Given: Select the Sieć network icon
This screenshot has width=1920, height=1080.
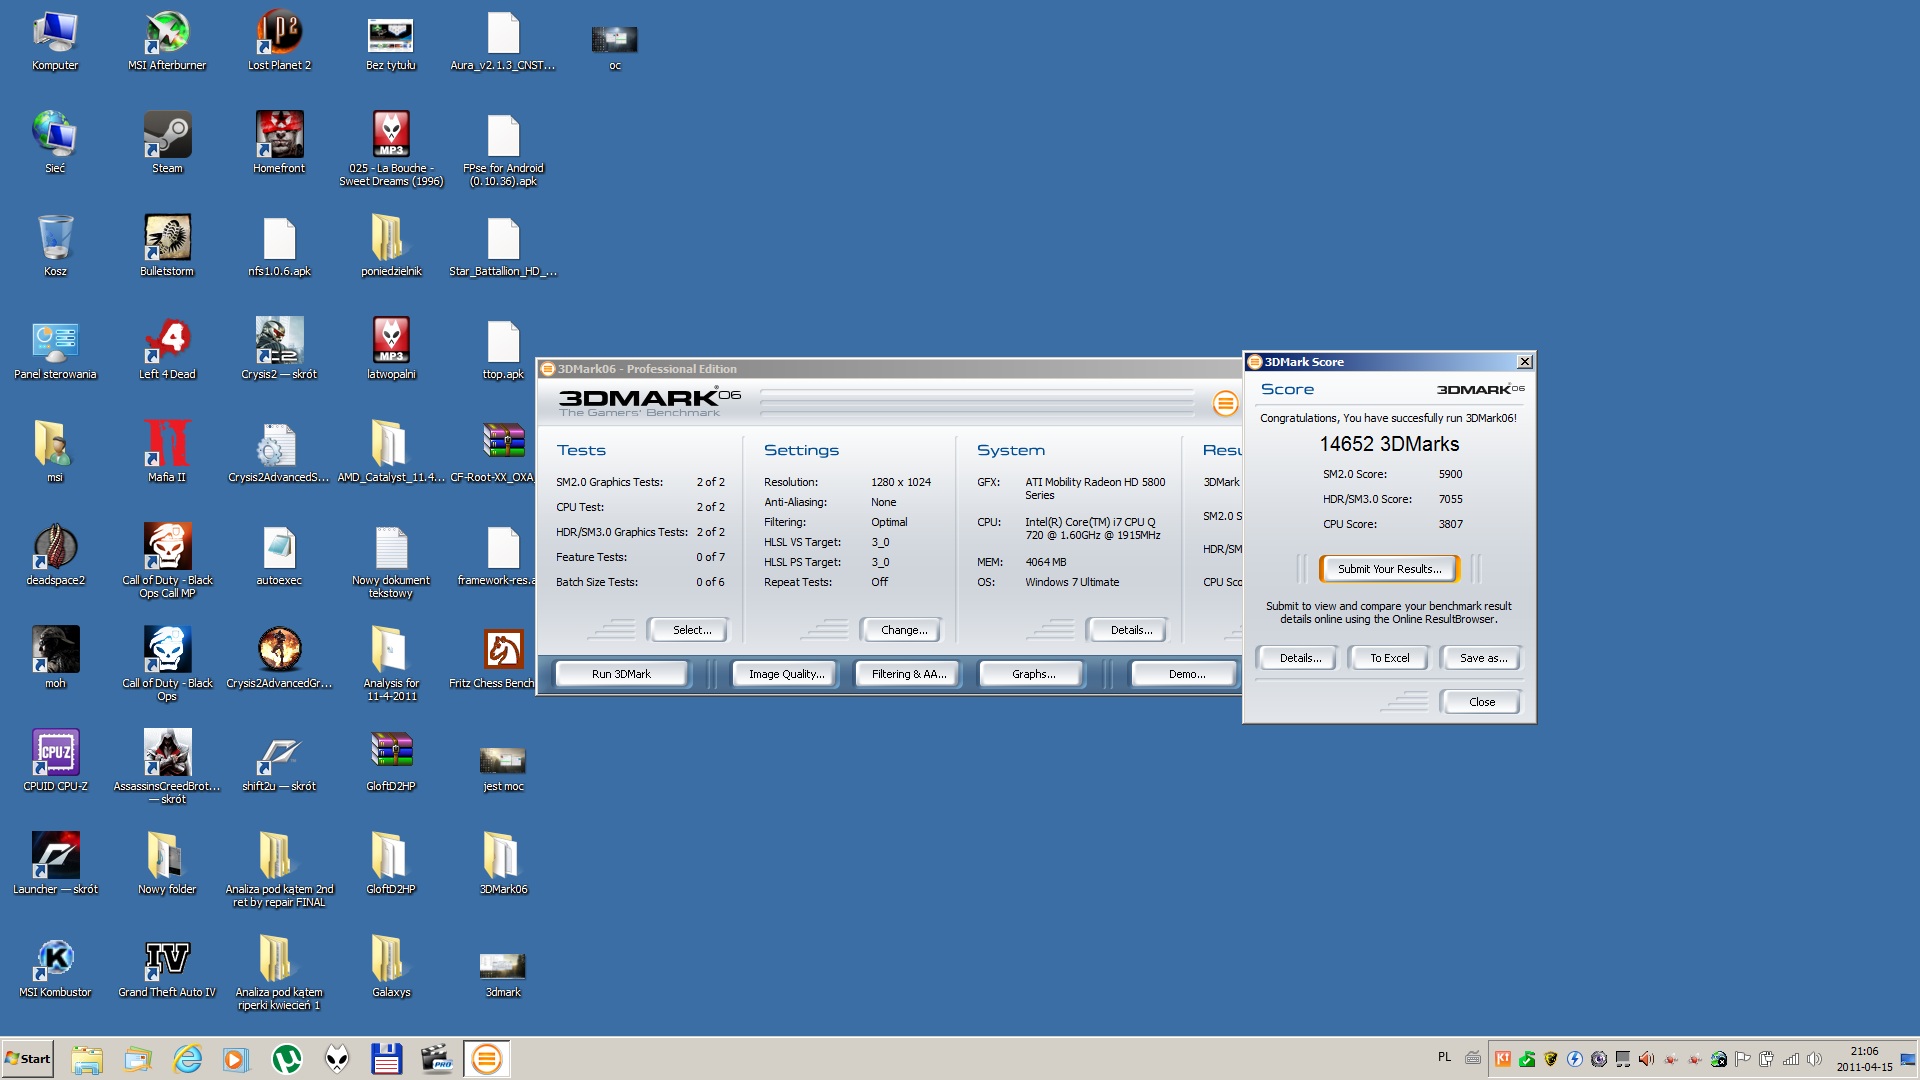Looking at the screenshot, I should click(x=55, y=143).
